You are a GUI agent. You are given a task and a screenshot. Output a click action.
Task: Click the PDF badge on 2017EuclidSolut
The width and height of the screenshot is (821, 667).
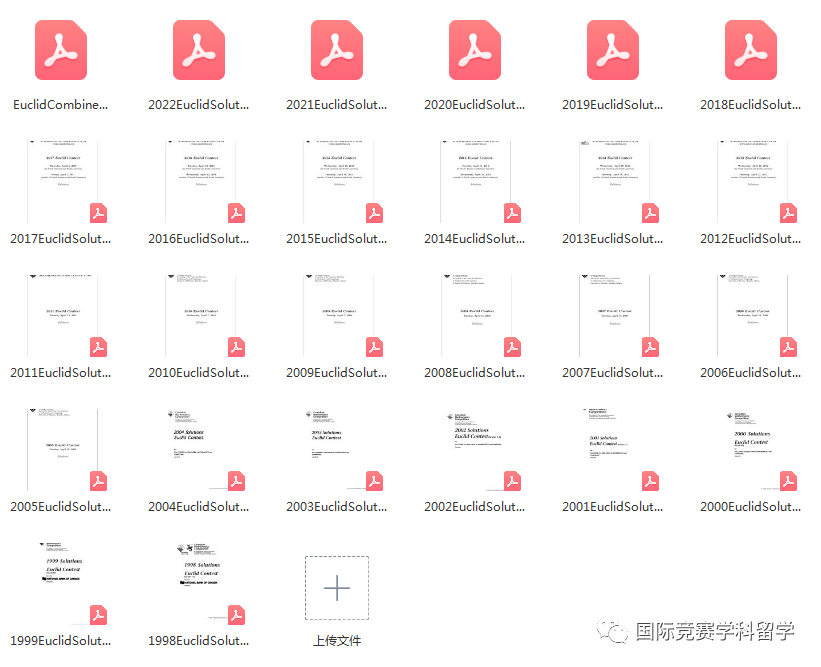(98, 213)
